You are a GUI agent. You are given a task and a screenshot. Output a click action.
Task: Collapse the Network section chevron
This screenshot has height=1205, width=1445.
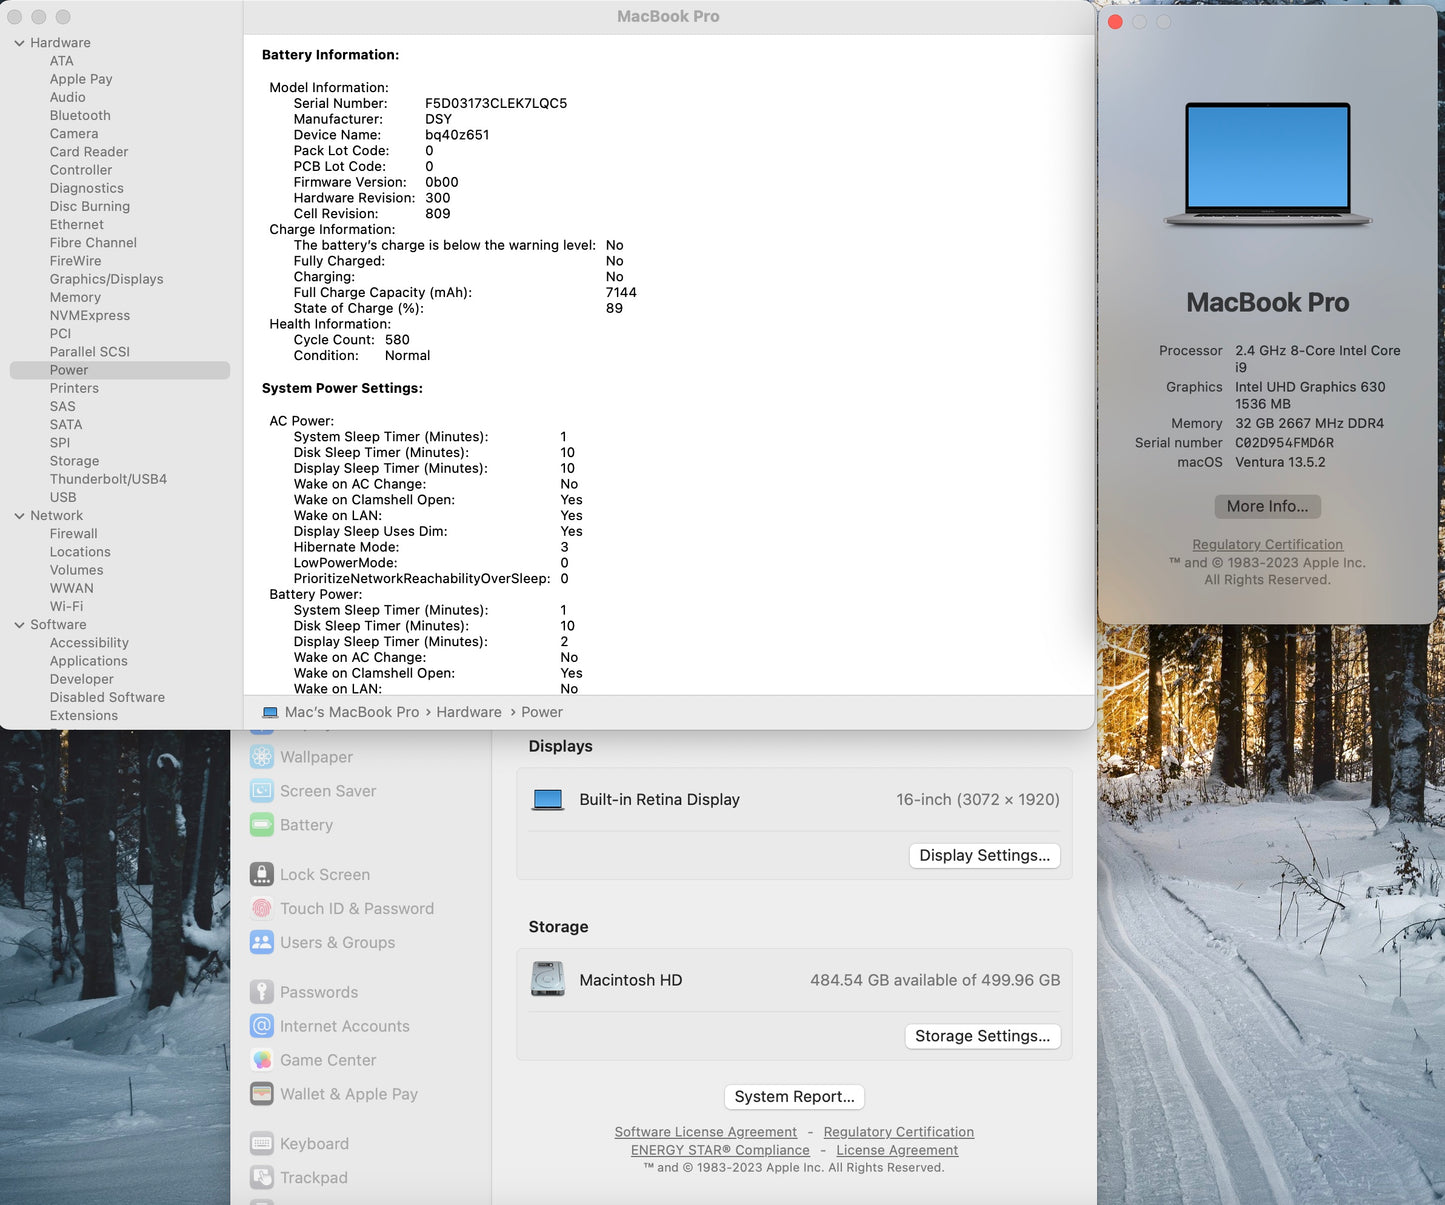click(x=19, y=516)
